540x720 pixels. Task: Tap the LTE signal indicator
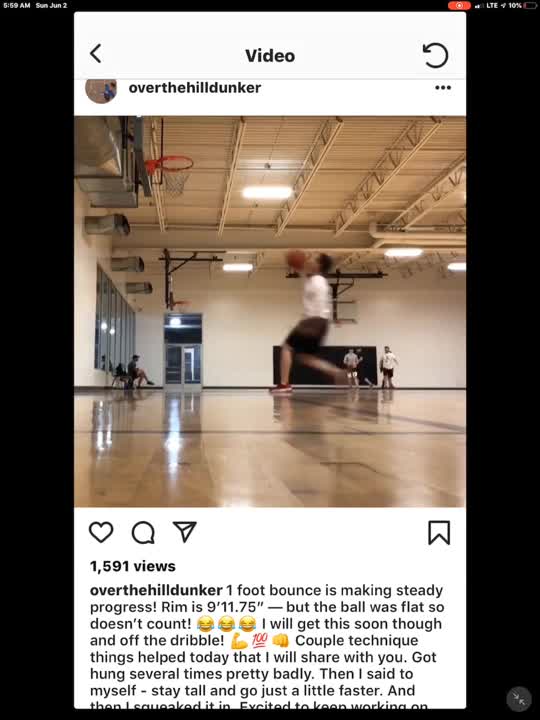click(492, 6)
